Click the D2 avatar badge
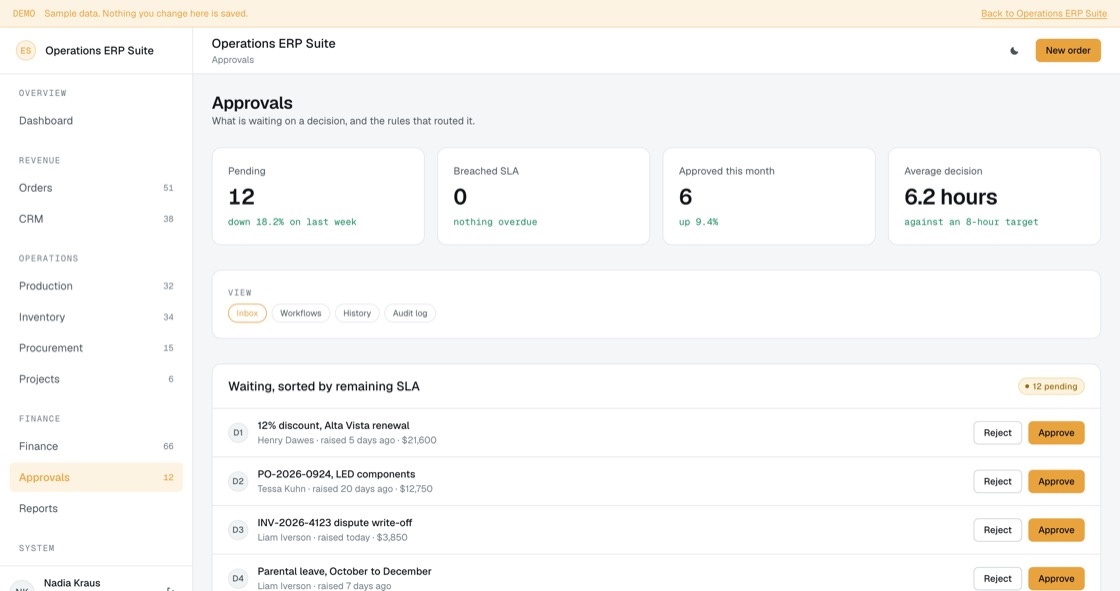This screenshot has width=1120, height=591. [238, 481]
